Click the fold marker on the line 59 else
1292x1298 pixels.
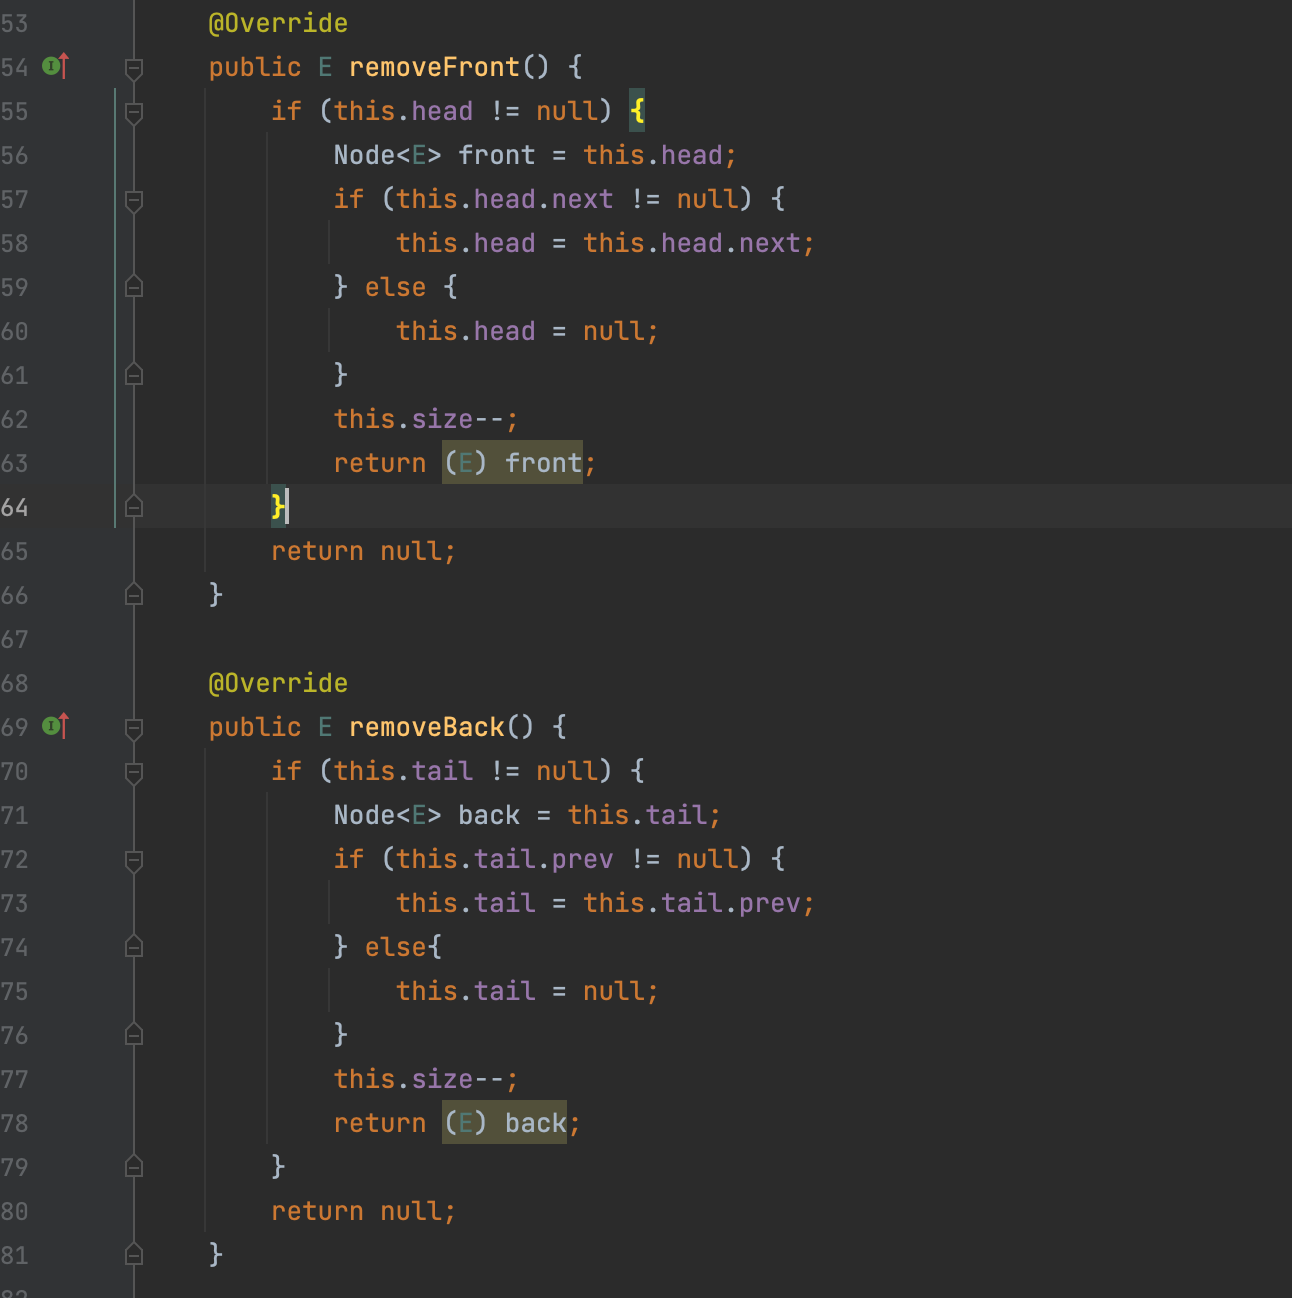pos(134,288)
